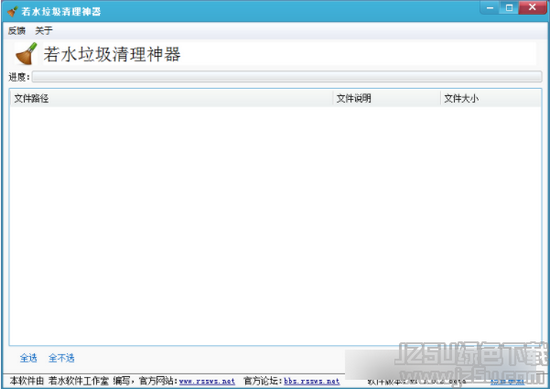Open the official forum bbs link
The image size is (550, 389).
[x=312, y=381]
